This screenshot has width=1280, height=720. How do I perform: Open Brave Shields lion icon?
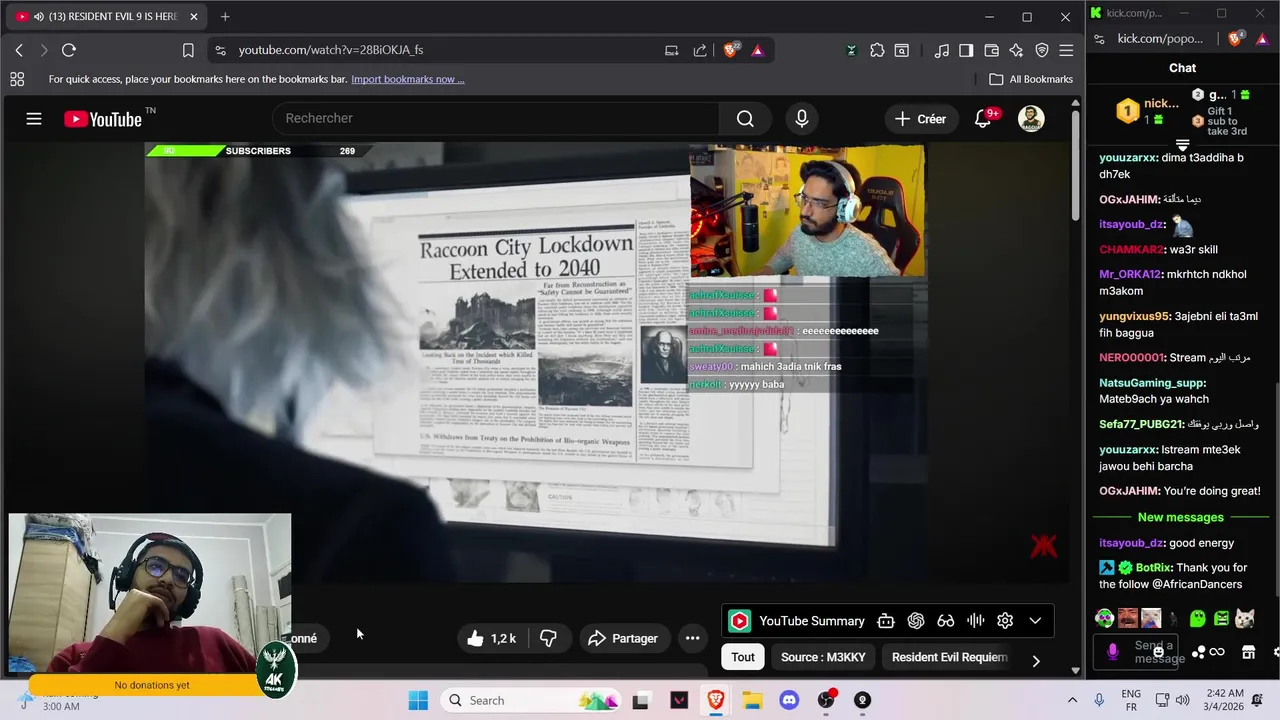point(731,49)
